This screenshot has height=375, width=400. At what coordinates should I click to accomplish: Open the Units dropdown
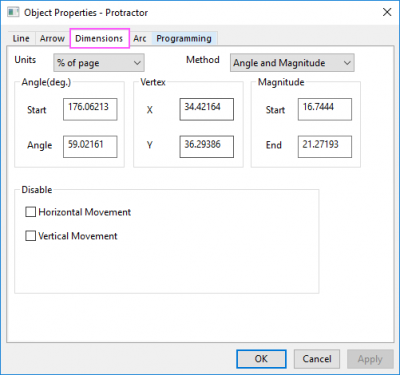pyautogui.click(x=99, y=63)
